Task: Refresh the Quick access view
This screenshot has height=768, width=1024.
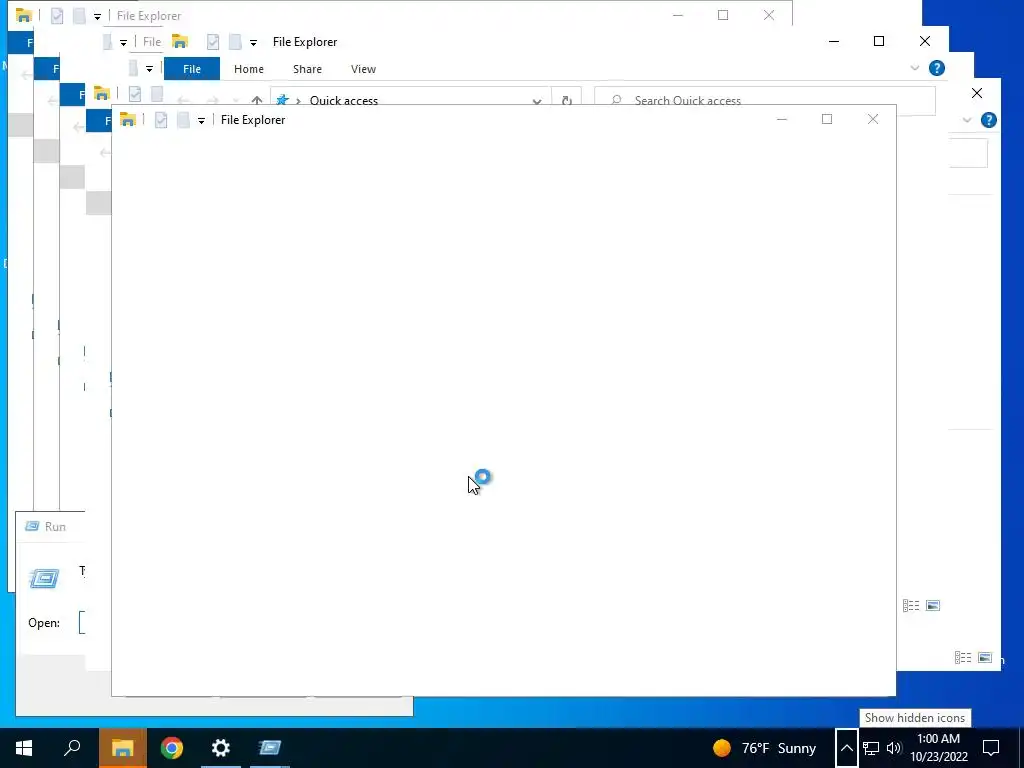Action: click(x=566, y=101)
